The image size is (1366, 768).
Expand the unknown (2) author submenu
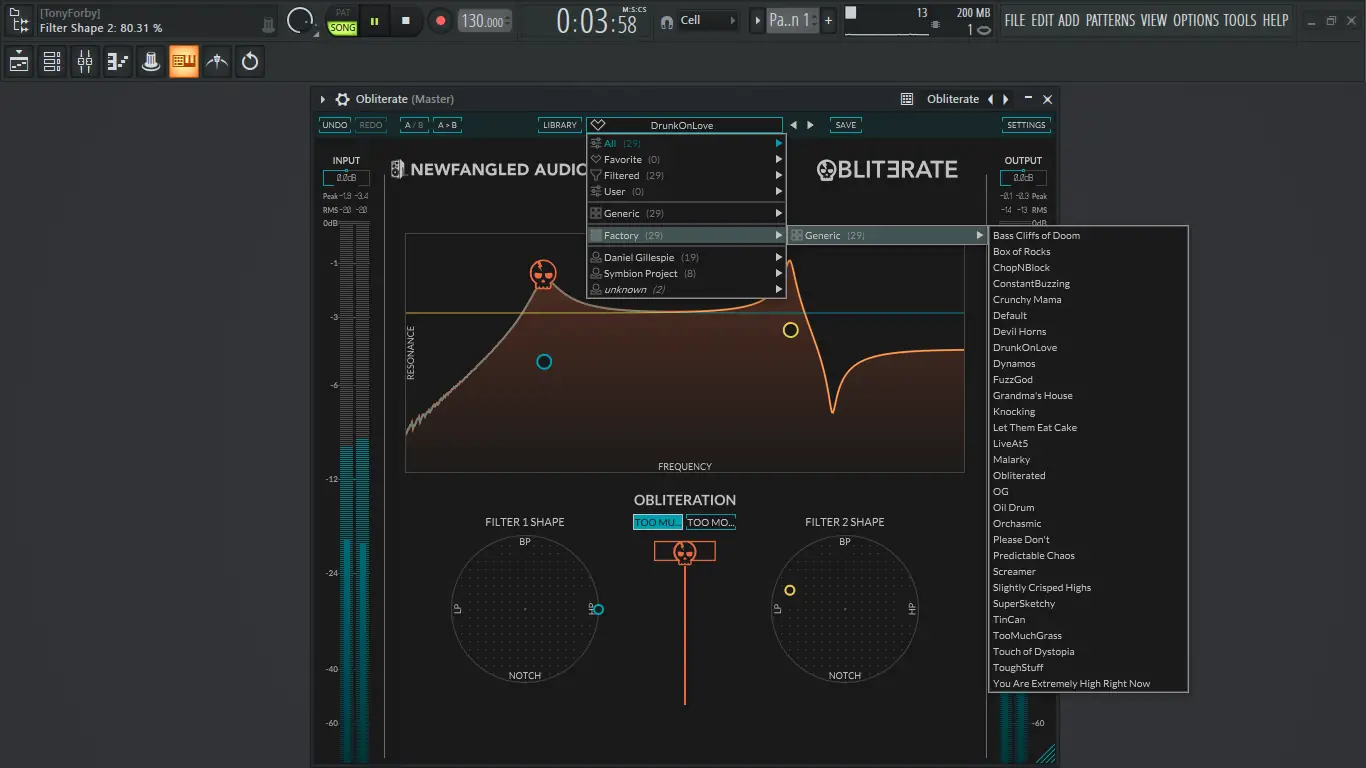click(x=686, y=289)
